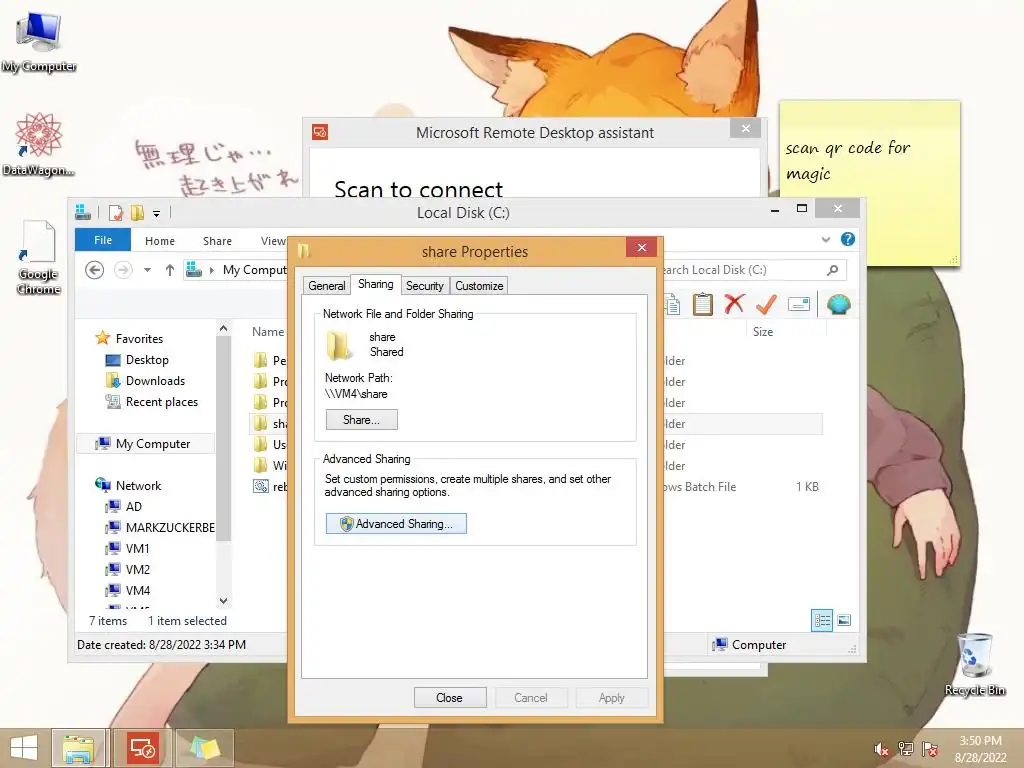Screen dimensions: 1024x768
Task: Open Remote Desktop assistant from the taskbar
Action: [142, 748]
